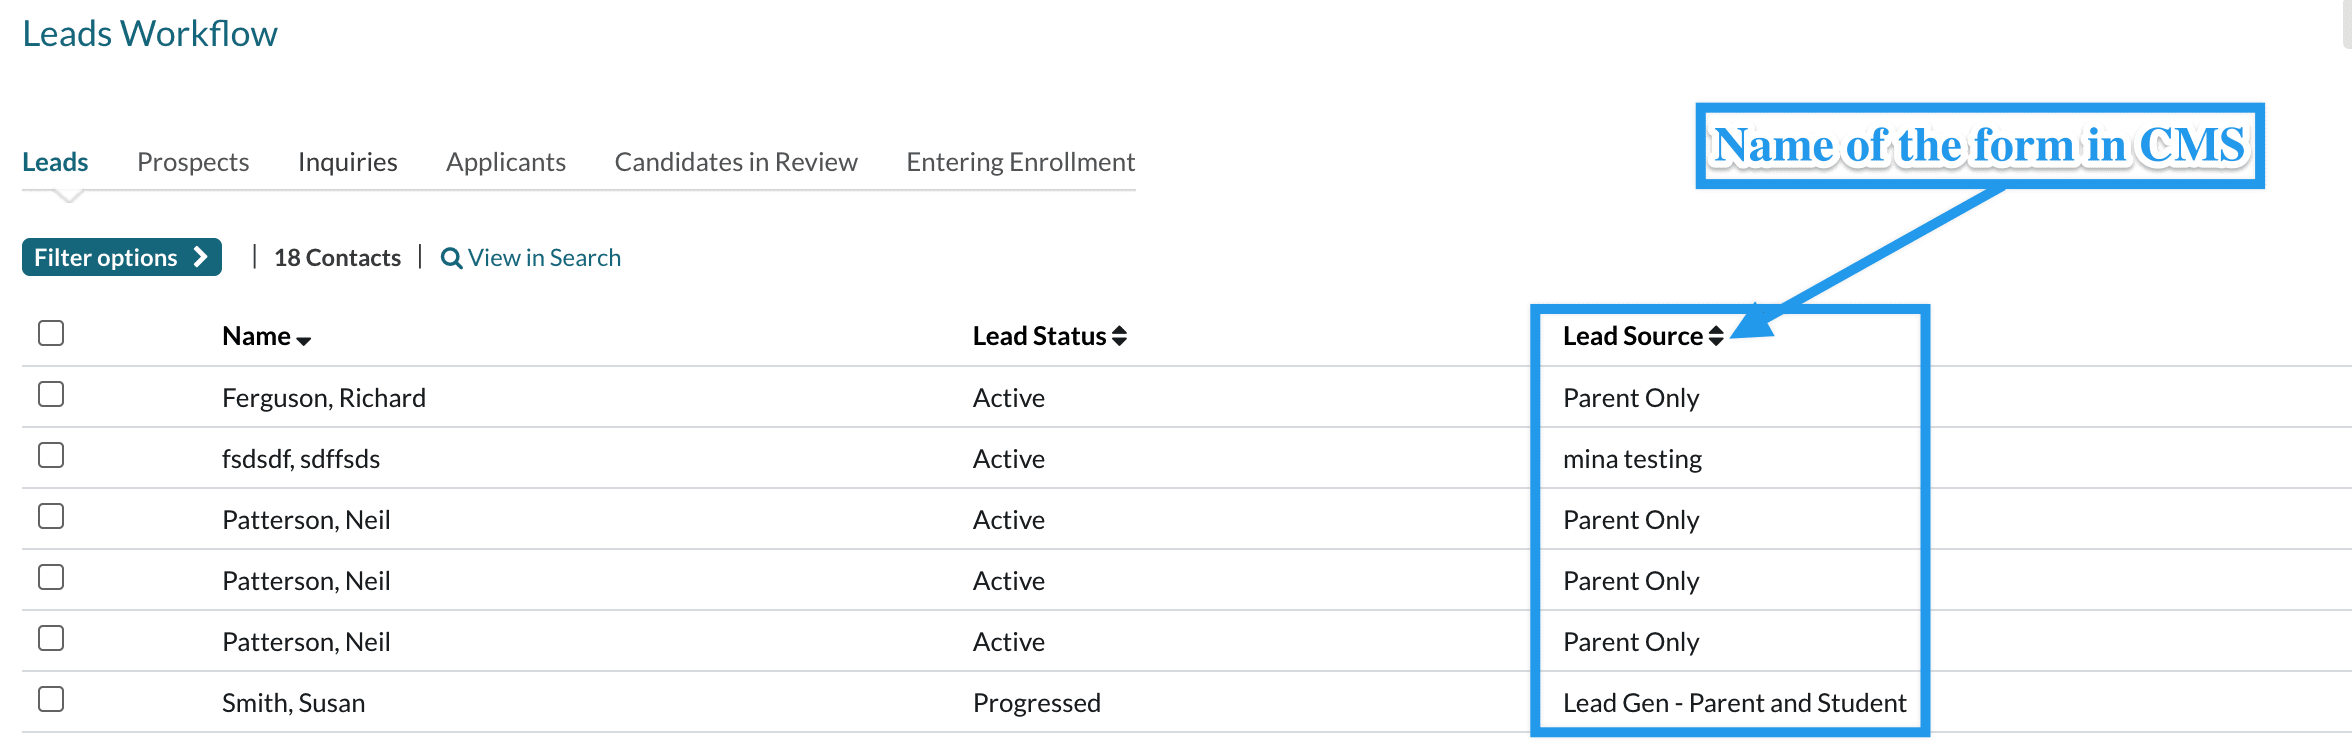Click the chevron on the Filter options button

201,257
